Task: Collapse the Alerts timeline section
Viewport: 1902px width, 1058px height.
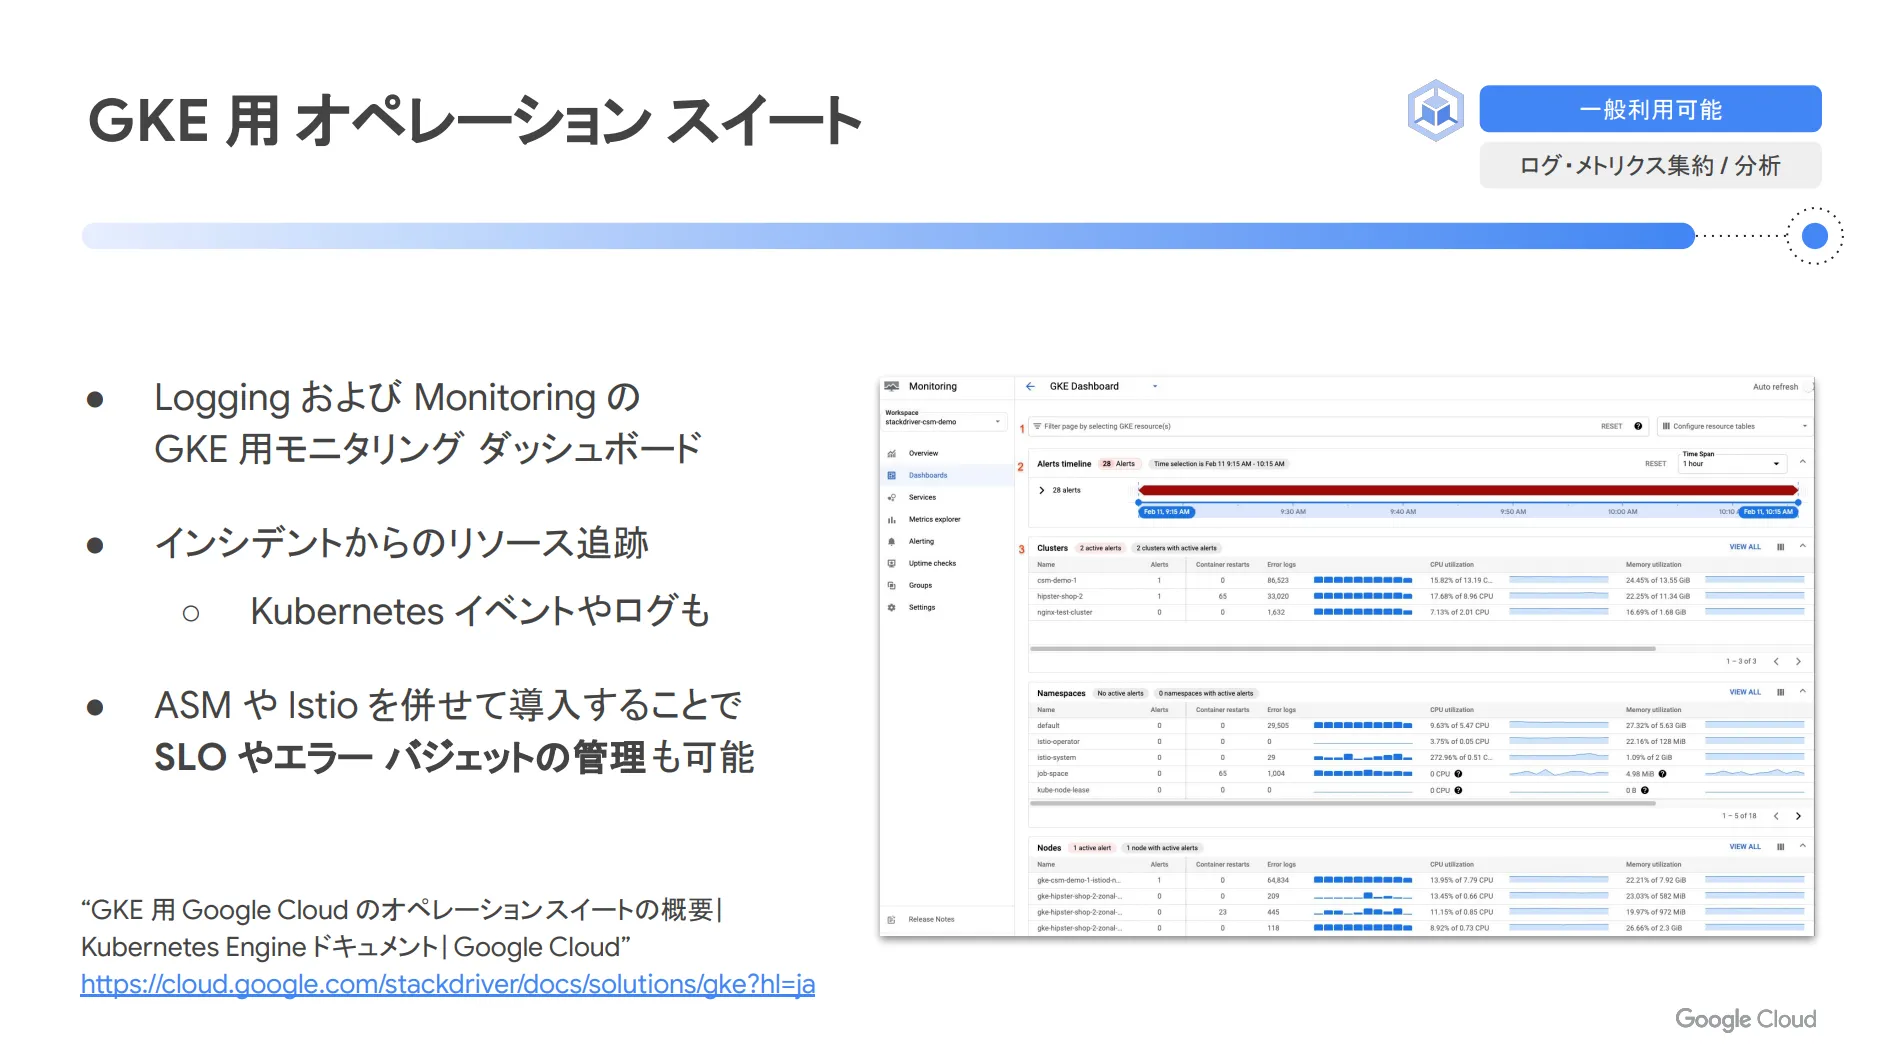Action: tap(1802, 462)
